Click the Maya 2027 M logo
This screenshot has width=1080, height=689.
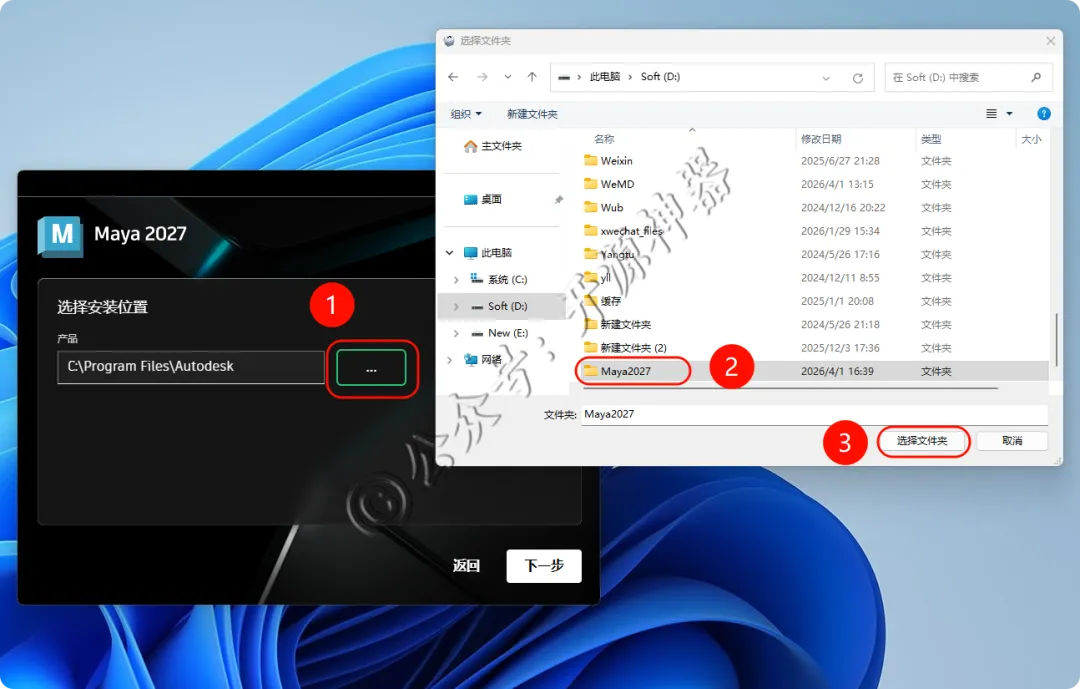point(61,236)
